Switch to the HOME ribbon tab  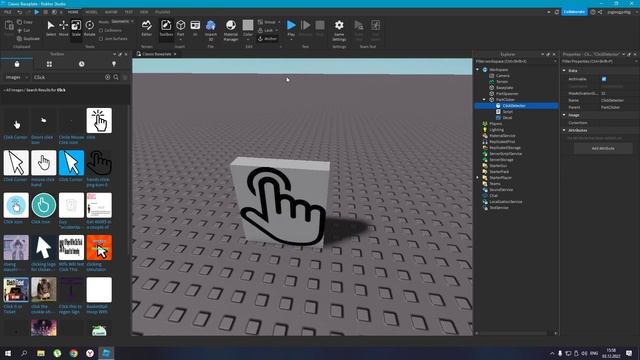click(73, 12)
